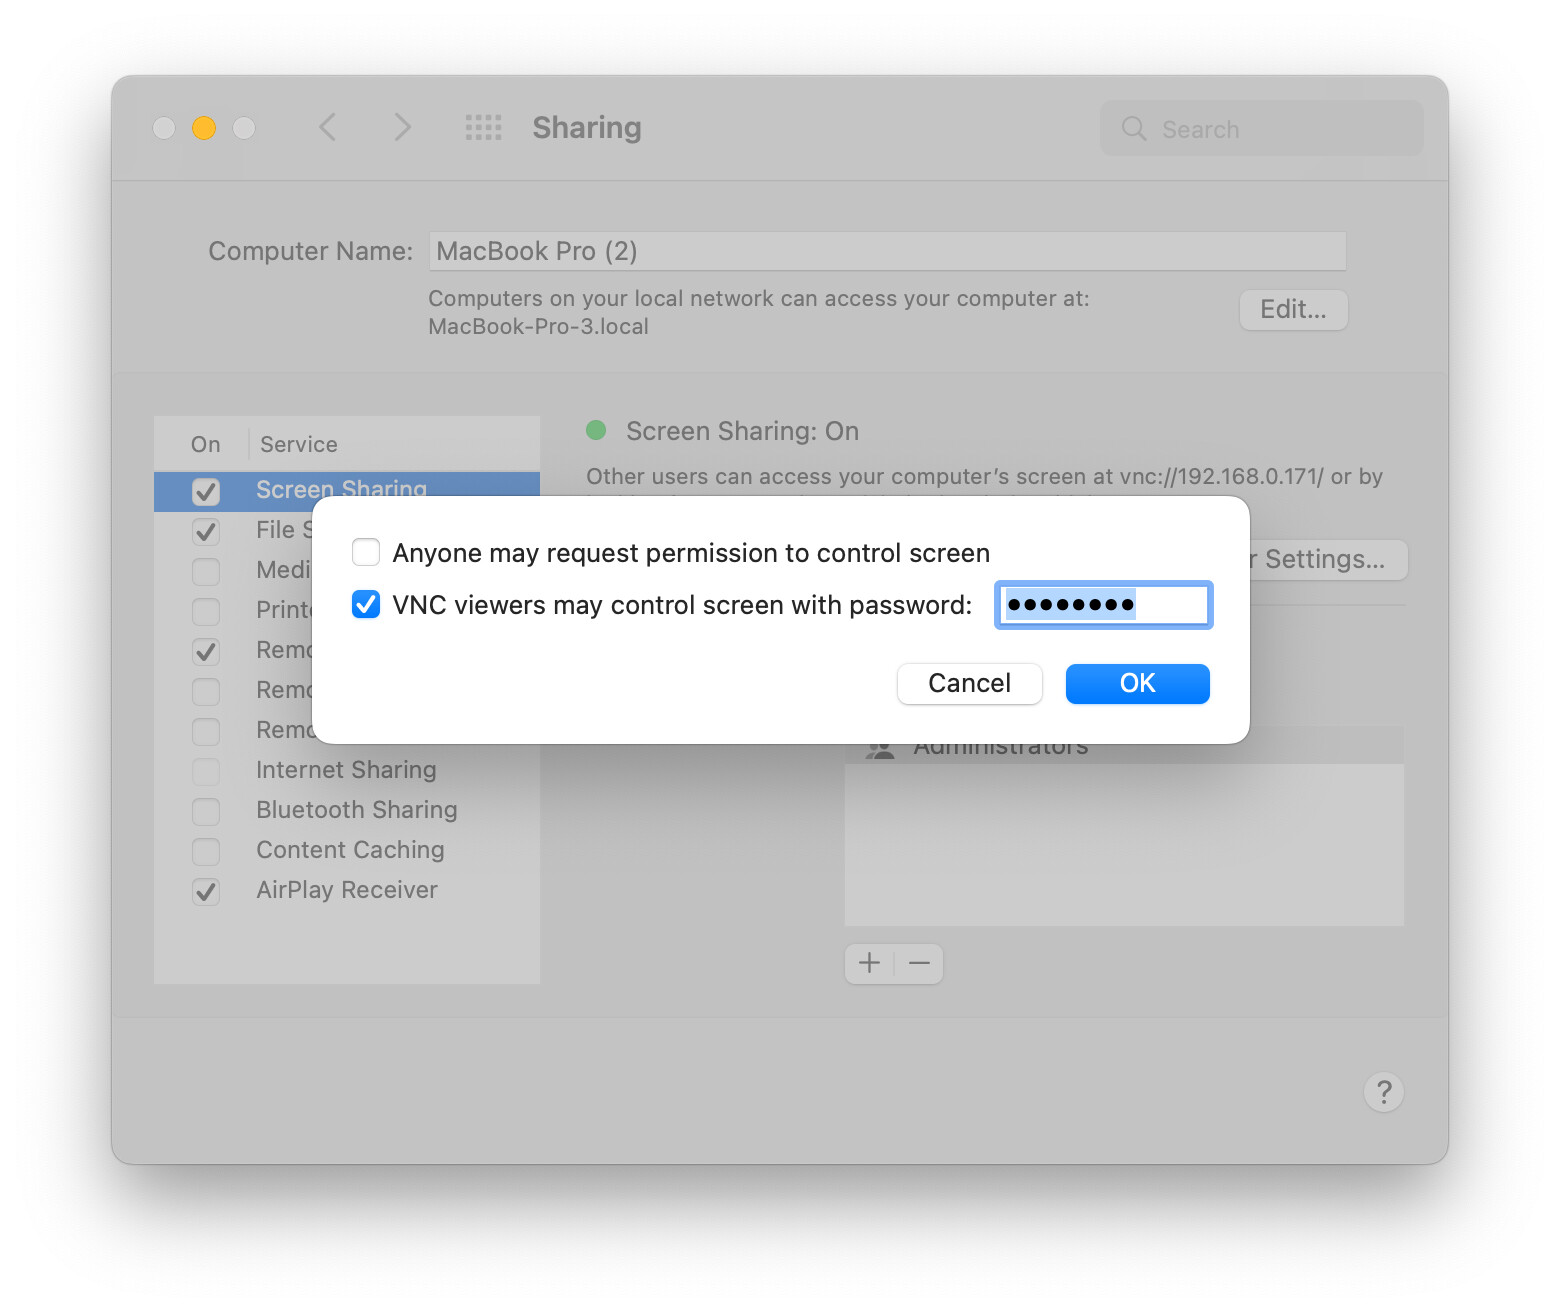The image size is (1560, 1312).
Task: Enable the Bluetooth Sharing checkbox
Action: click(x=206, y=811)
